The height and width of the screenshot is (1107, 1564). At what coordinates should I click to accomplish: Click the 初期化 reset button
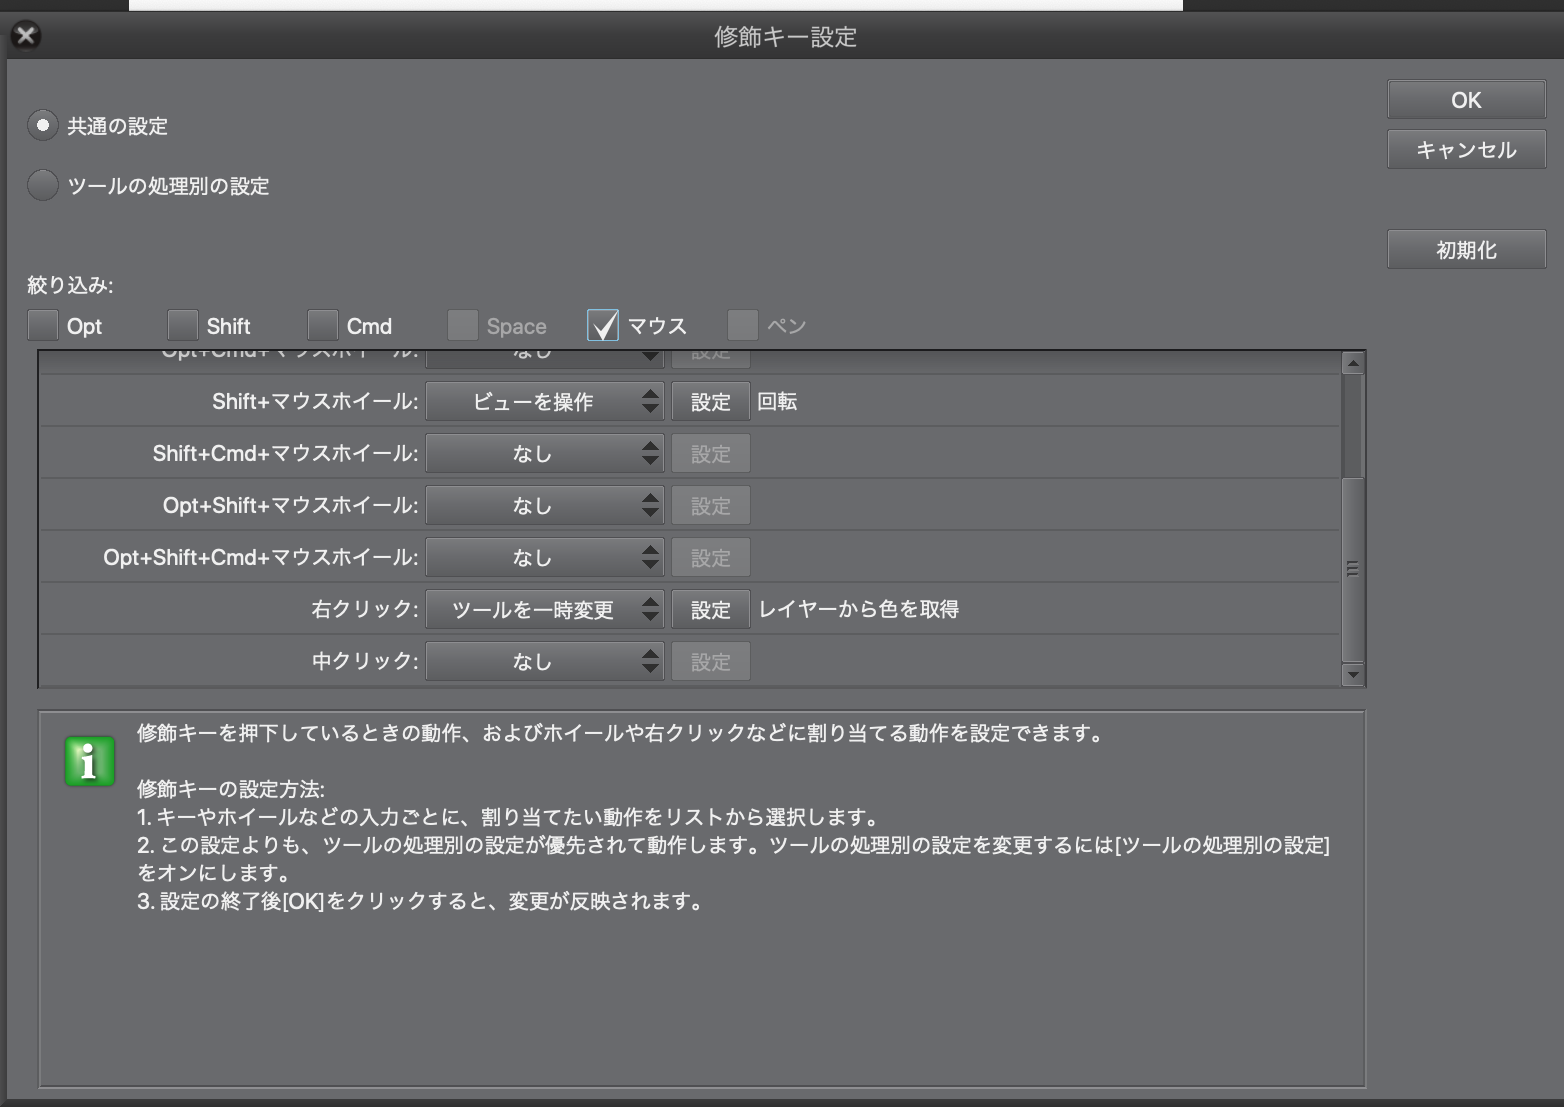(1466, 250)
